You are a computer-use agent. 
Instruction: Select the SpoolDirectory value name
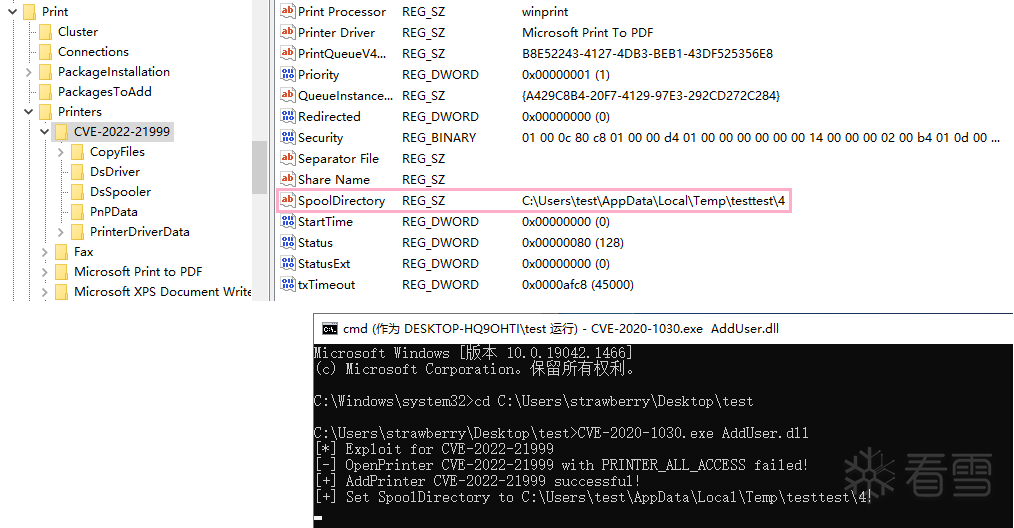(341, 201)
